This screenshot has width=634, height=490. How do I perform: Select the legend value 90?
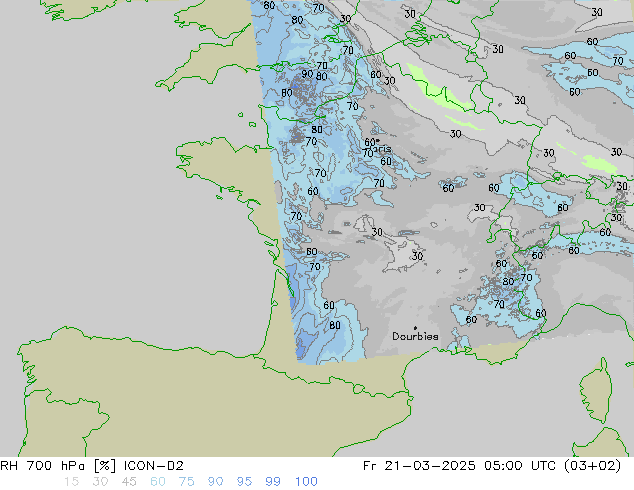(x=215, y=482)
